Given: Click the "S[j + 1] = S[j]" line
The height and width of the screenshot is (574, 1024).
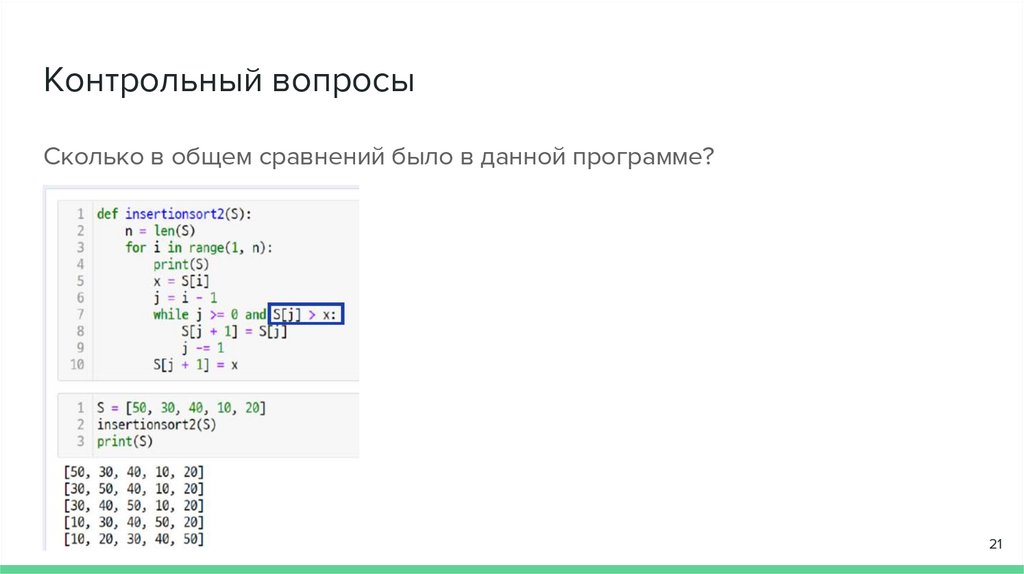Looking at the screenshot, I should coord(234,332).
